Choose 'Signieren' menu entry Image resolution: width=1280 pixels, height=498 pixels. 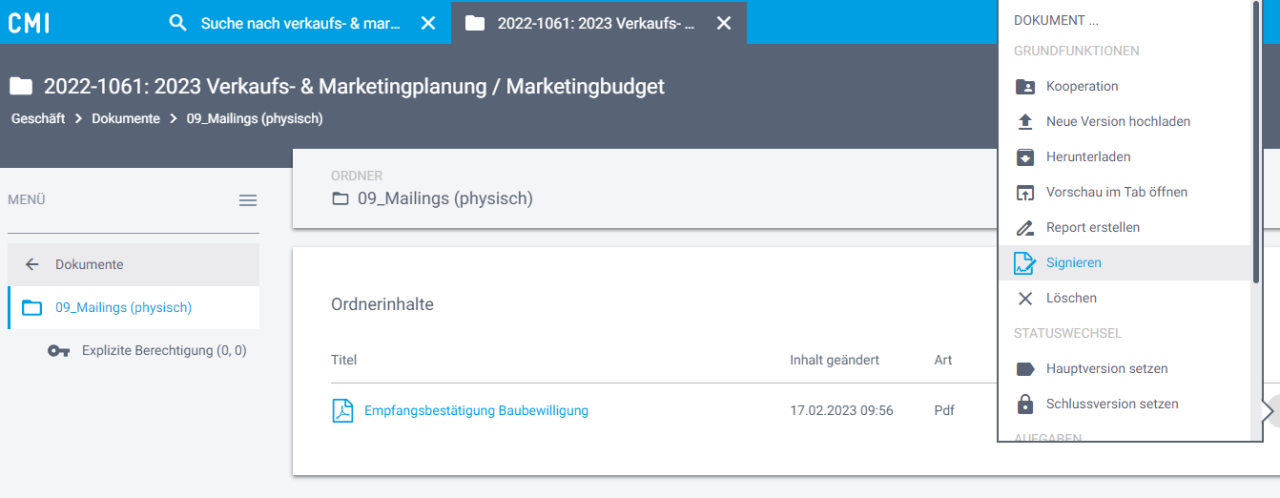click(1124, 263)
